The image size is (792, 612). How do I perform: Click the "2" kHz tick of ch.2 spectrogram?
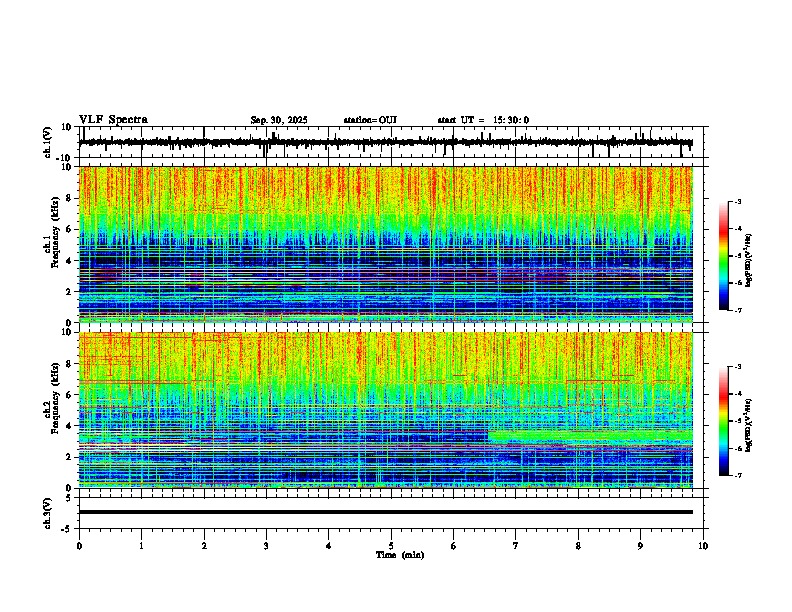click(70, 457)
